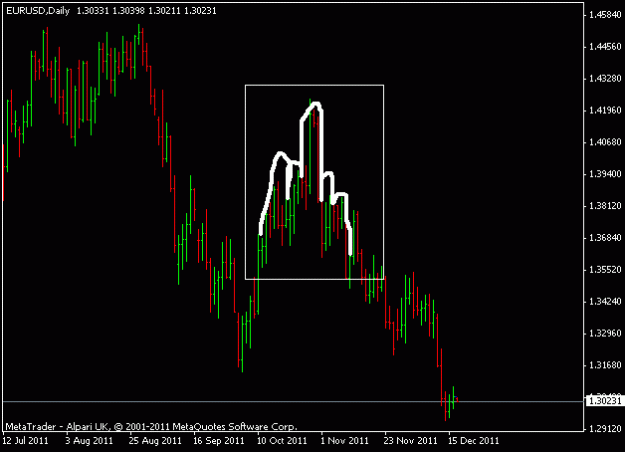
Task: Click the 3 Aug 2011 date label
Action: [x=89, y=441]
